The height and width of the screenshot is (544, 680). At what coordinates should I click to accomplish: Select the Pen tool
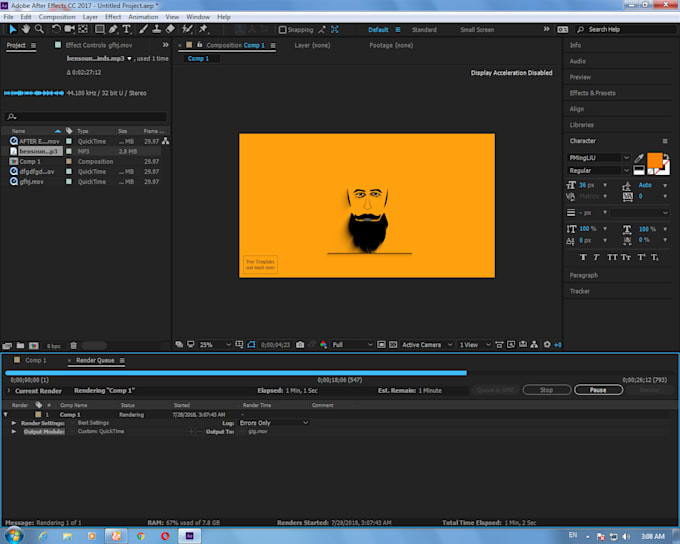coord(113,29)
